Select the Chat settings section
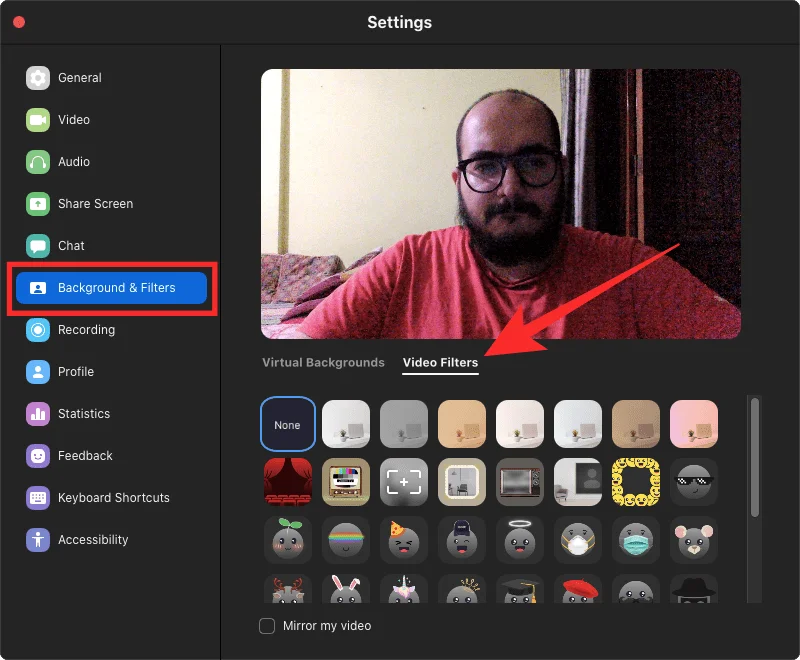Screen dimensions: 800x660 [71, 246]
